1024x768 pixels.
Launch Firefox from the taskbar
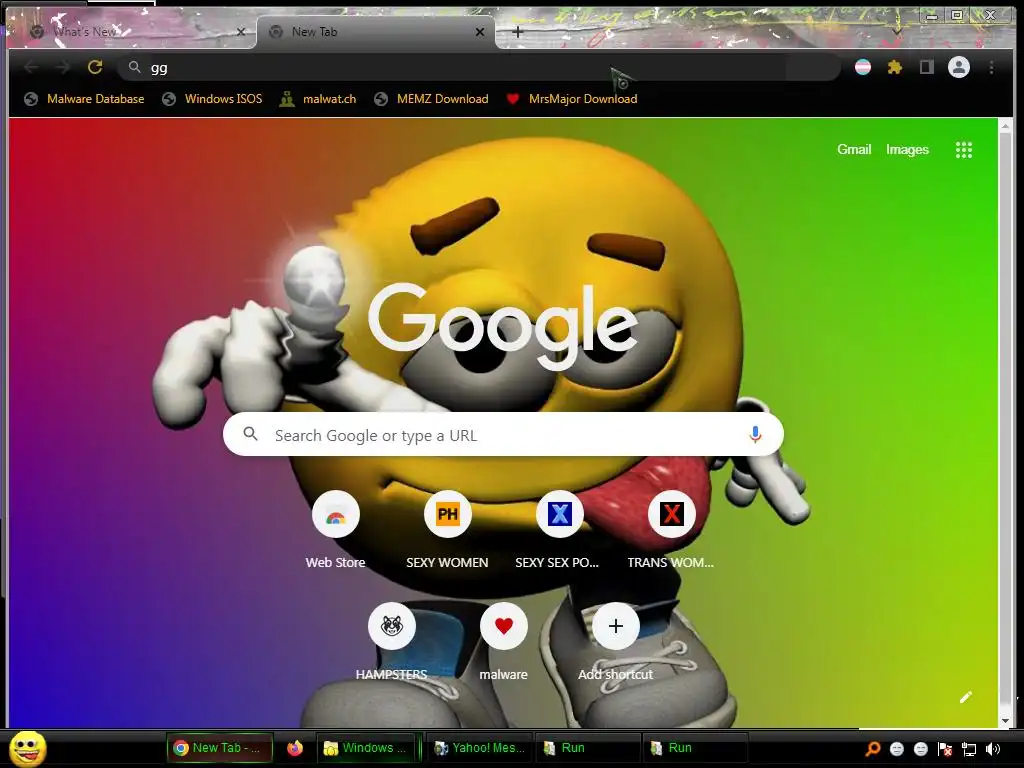(295, 748)
